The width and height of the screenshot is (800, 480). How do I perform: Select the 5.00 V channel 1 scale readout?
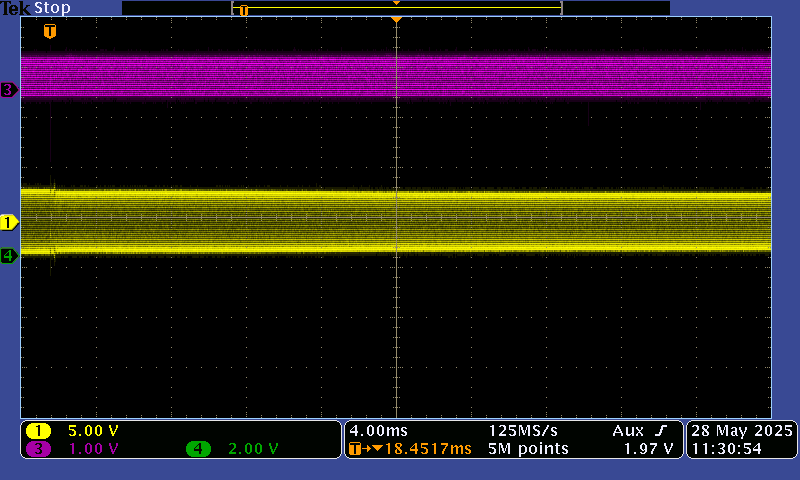point(93,431)
